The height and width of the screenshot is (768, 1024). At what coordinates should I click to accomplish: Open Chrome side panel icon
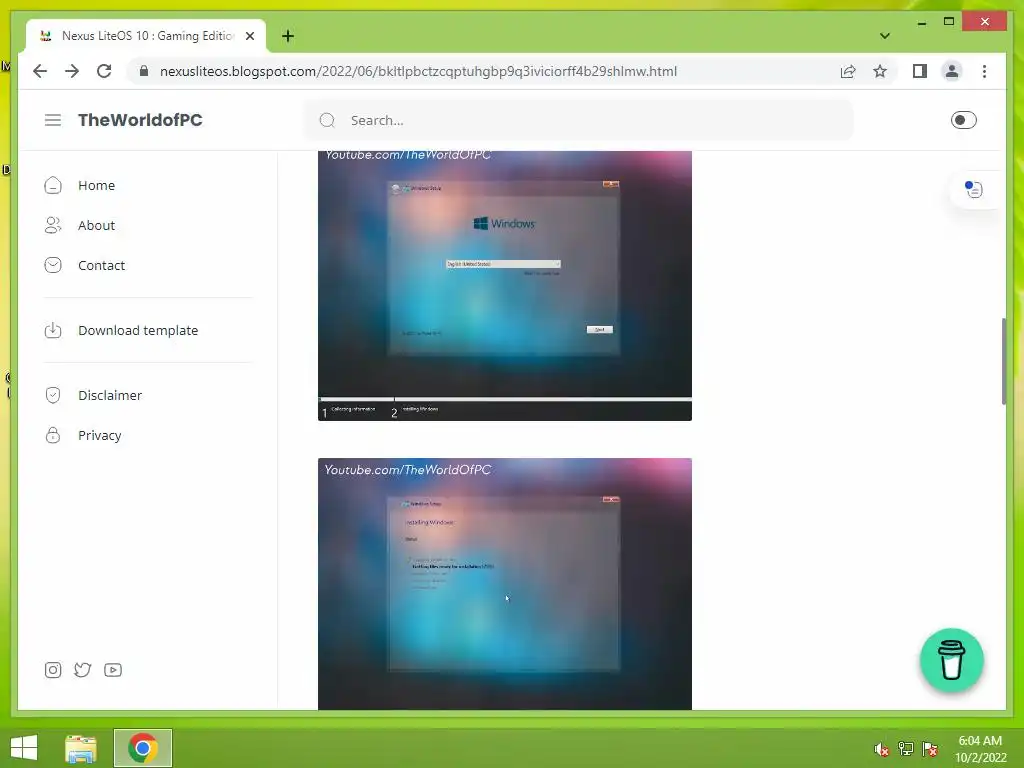pos(920,71)
